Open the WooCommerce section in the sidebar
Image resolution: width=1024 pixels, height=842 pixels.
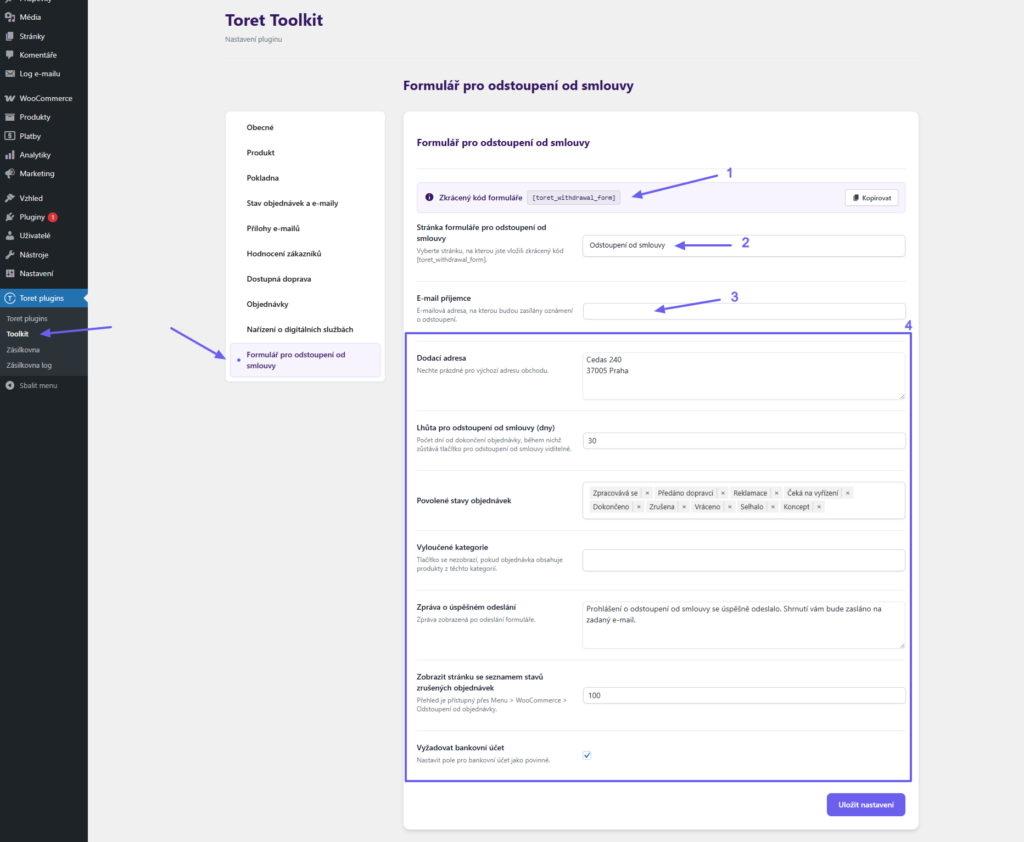click(x=10, y=98)
